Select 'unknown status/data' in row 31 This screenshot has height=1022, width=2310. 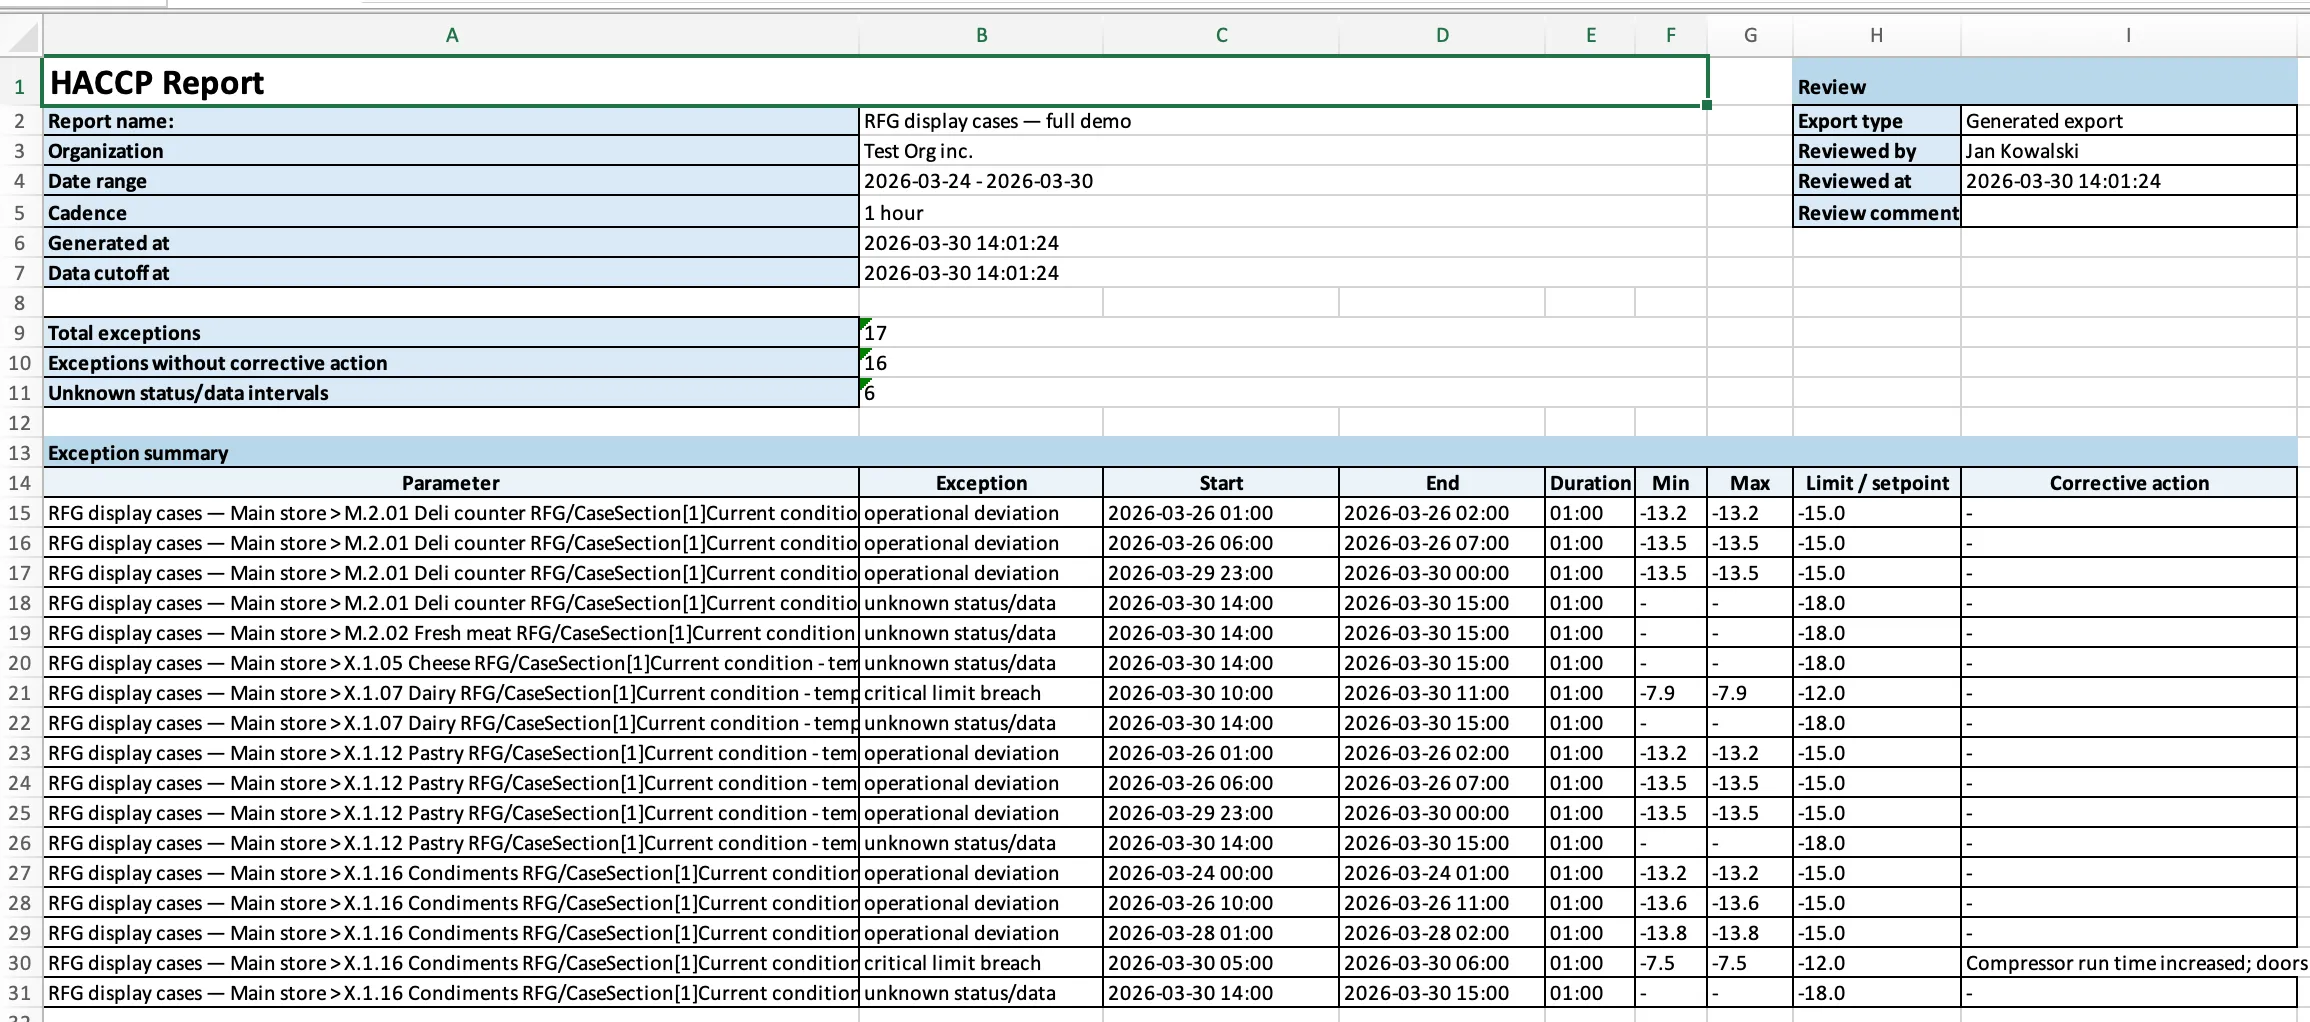pyautogui.click(x=981, y=993)
